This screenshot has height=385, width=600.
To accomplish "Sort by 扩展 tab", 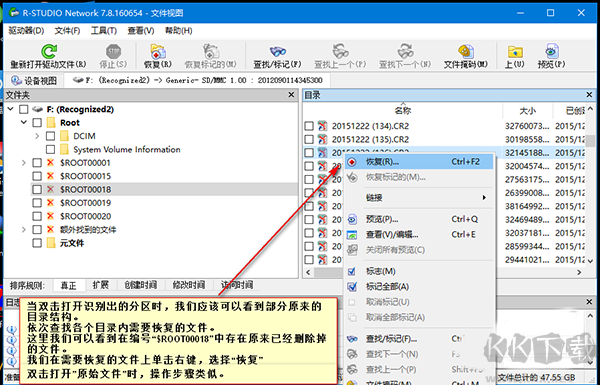I will 101,285.
